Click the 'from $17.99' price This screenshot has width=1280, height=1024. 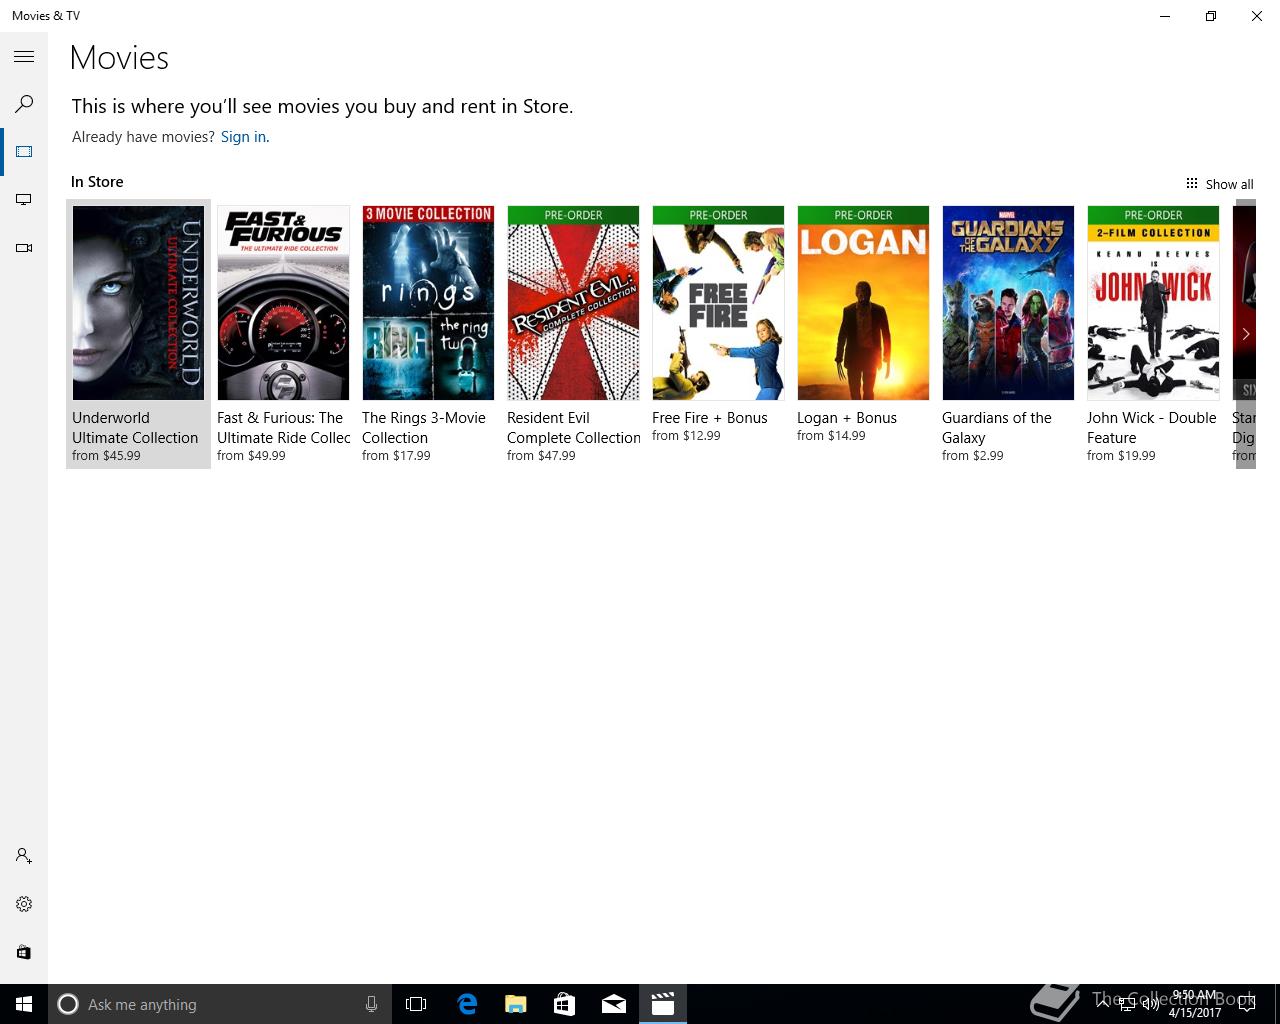(x=396, y=456)
